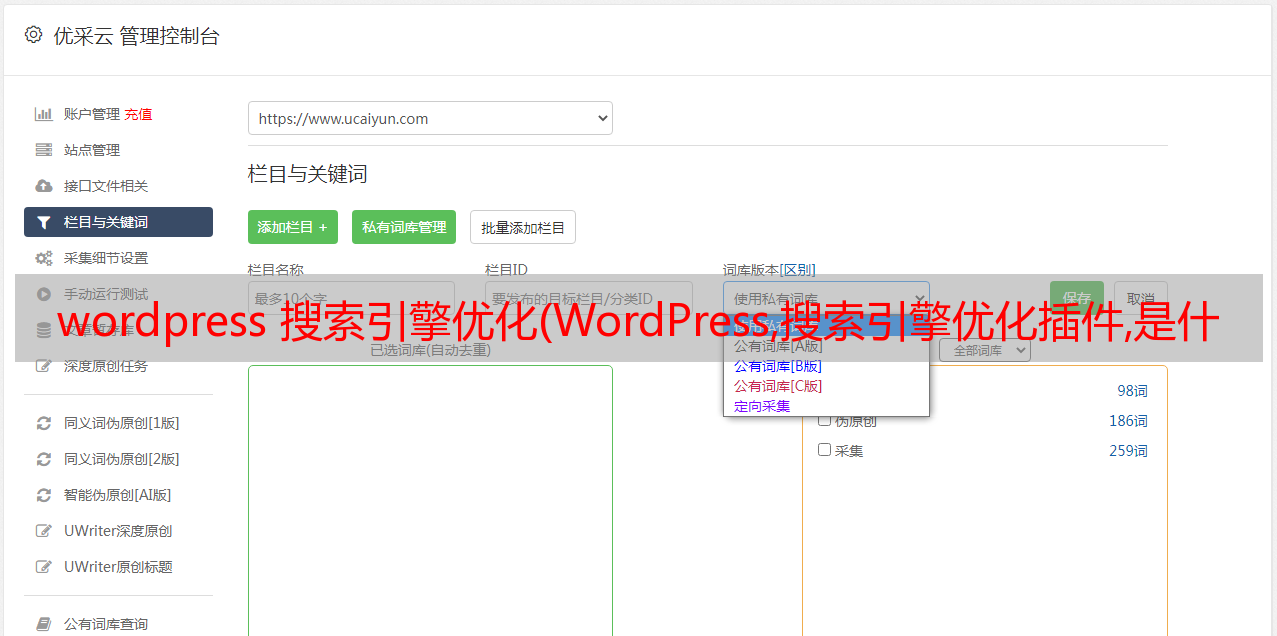Click the funnel icon in 栏目与关键词

pyautogui.click(x=43, y=222)
